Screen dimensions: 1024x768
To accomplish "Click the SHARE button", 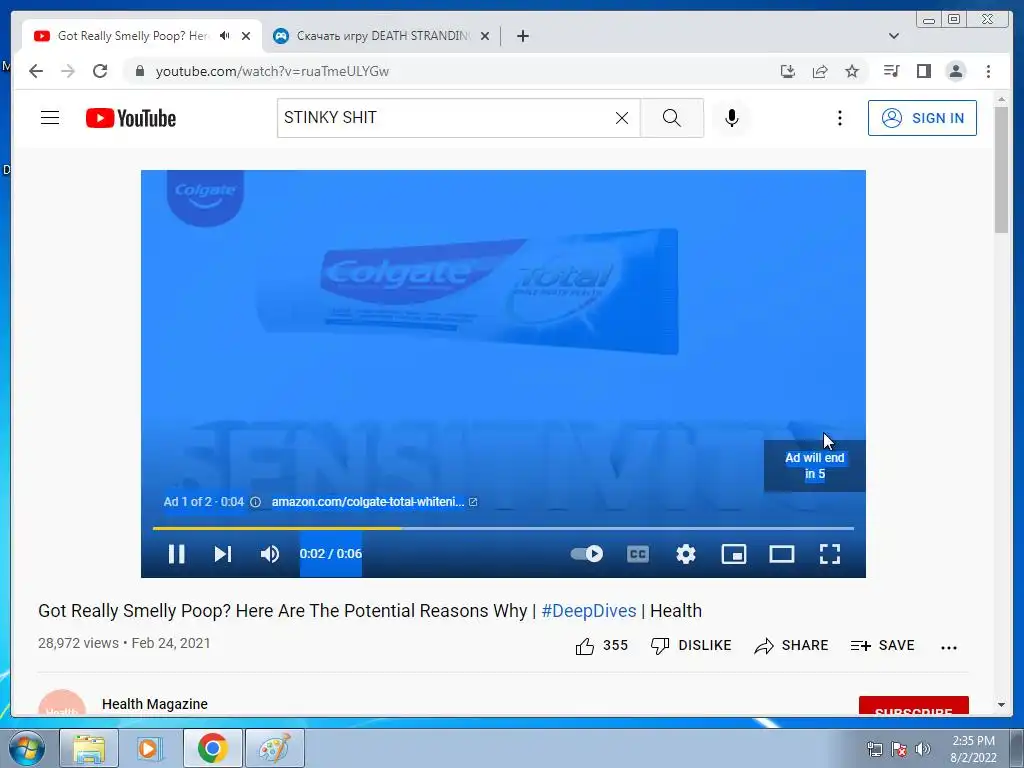I will click(x=791, y=646).
